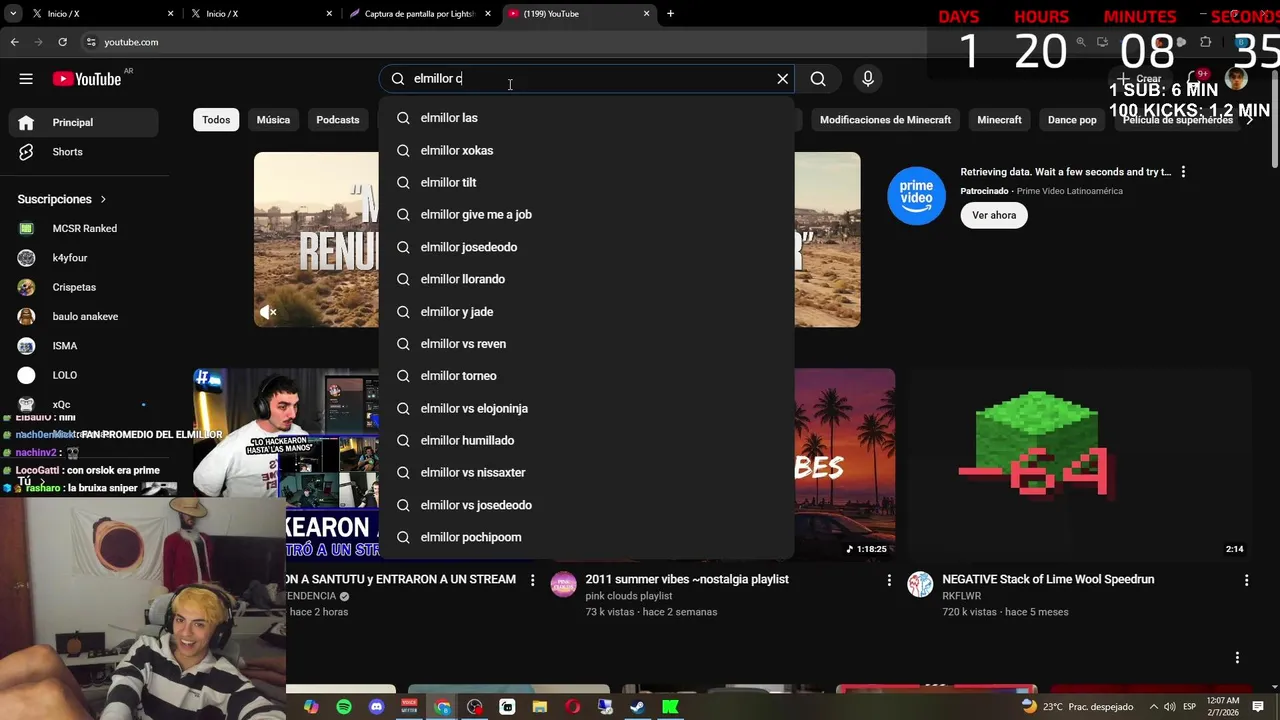1280x720 pixels.
Task: Open Crispetas subscription channel
Action: [84, 287]
